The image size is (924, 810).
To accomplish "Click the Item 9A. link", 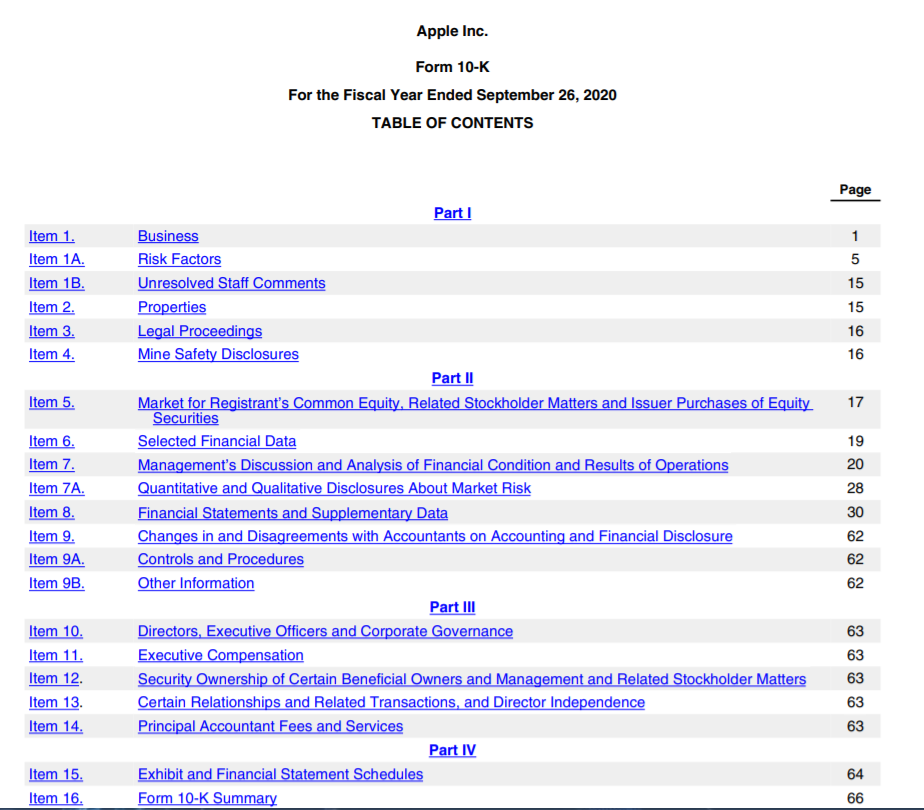I will (x=57, y=559).
